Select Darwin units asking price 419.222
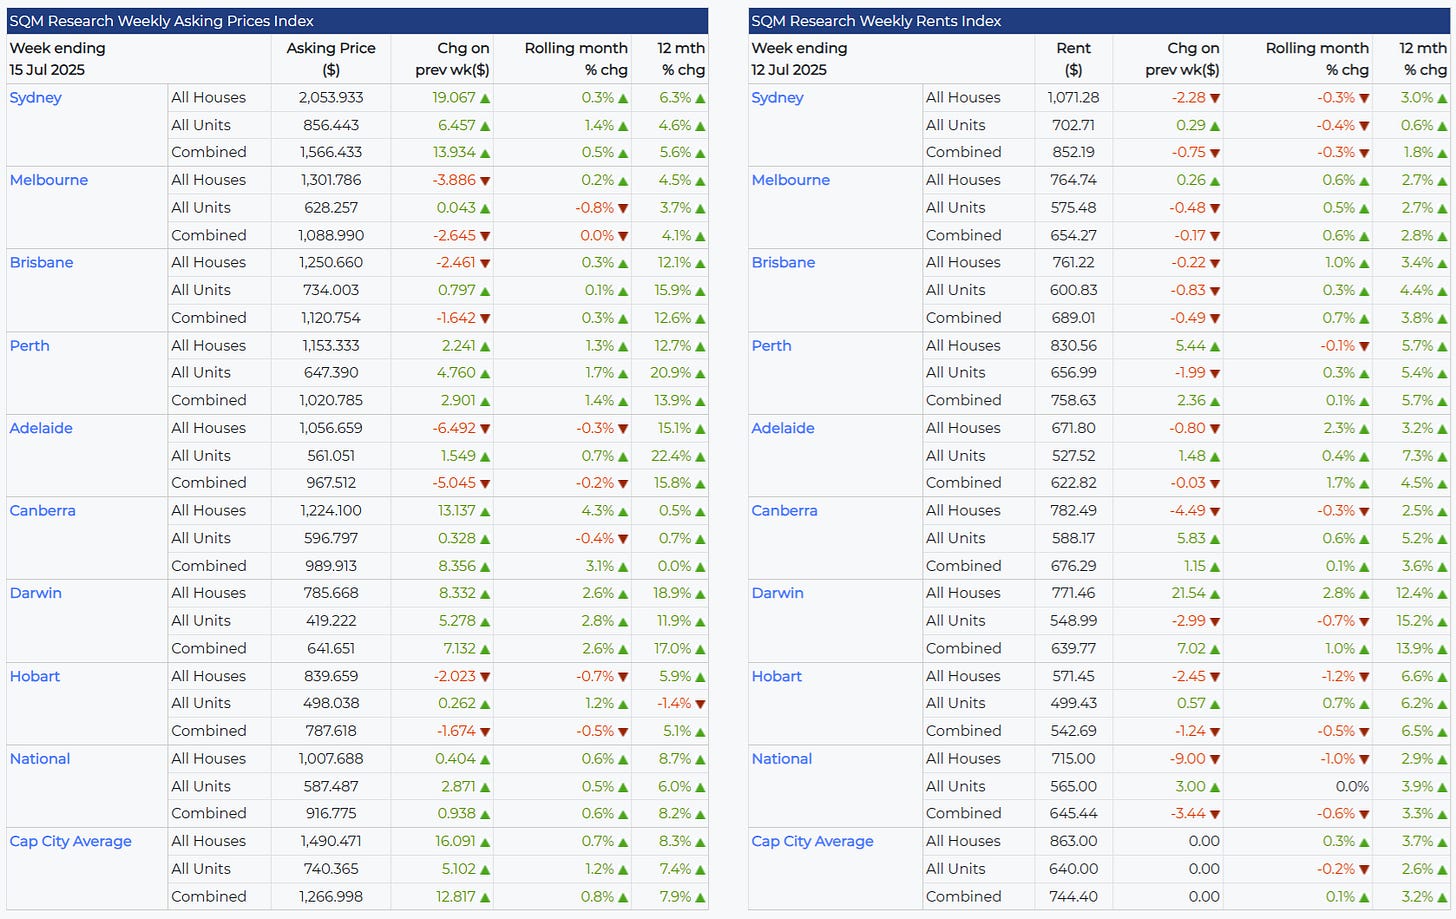The image size is (1456, 919). click(331, 620)
